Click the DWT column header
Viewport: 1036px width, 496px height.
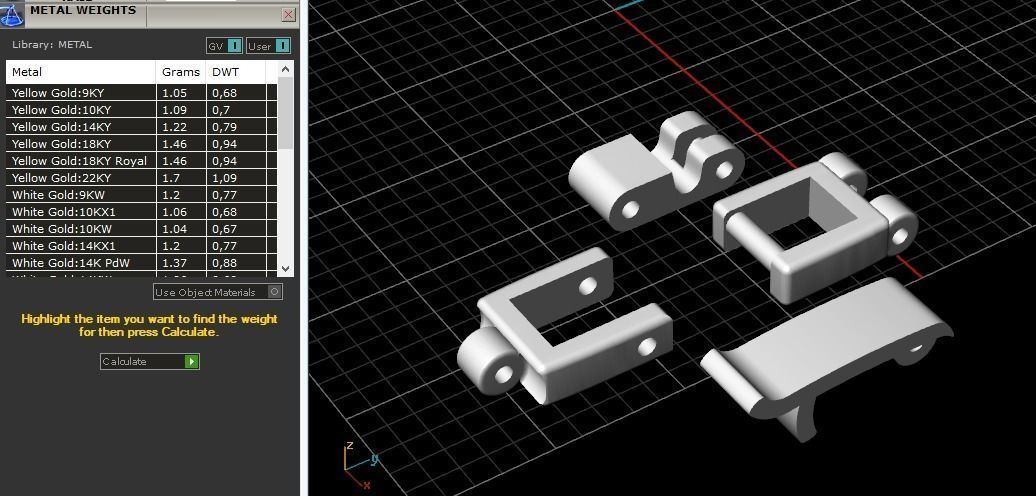click(x=236, y=72)
